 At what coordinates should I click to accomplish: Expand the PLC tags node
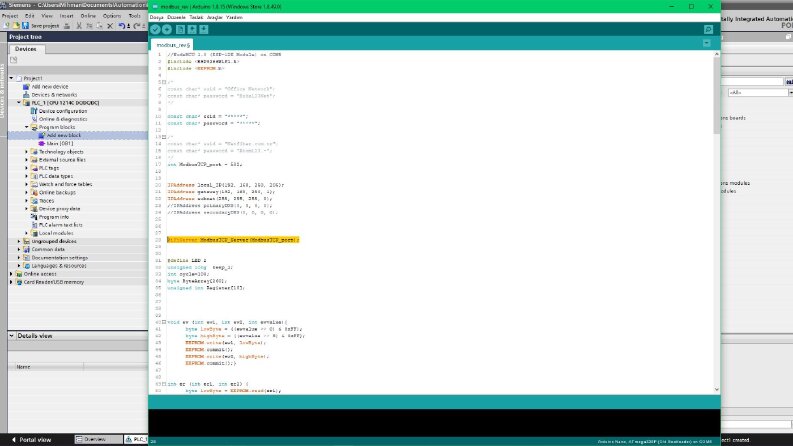click(x=27, y=168)
